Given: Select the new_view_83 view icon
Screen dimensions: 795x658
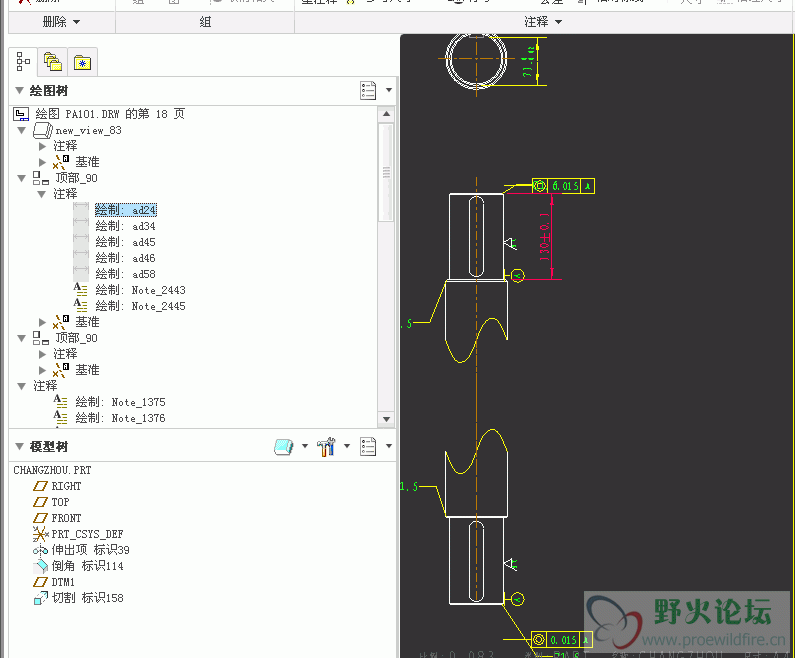Looking at the screenshot, I should (x=43, y=130).
